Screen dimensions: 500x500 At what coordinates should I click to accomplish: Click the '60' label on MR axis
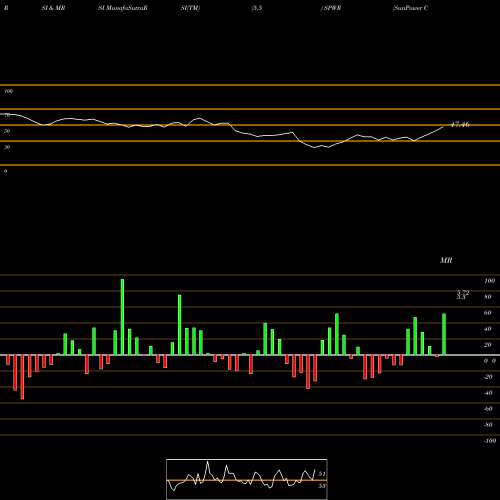point(488,313)
